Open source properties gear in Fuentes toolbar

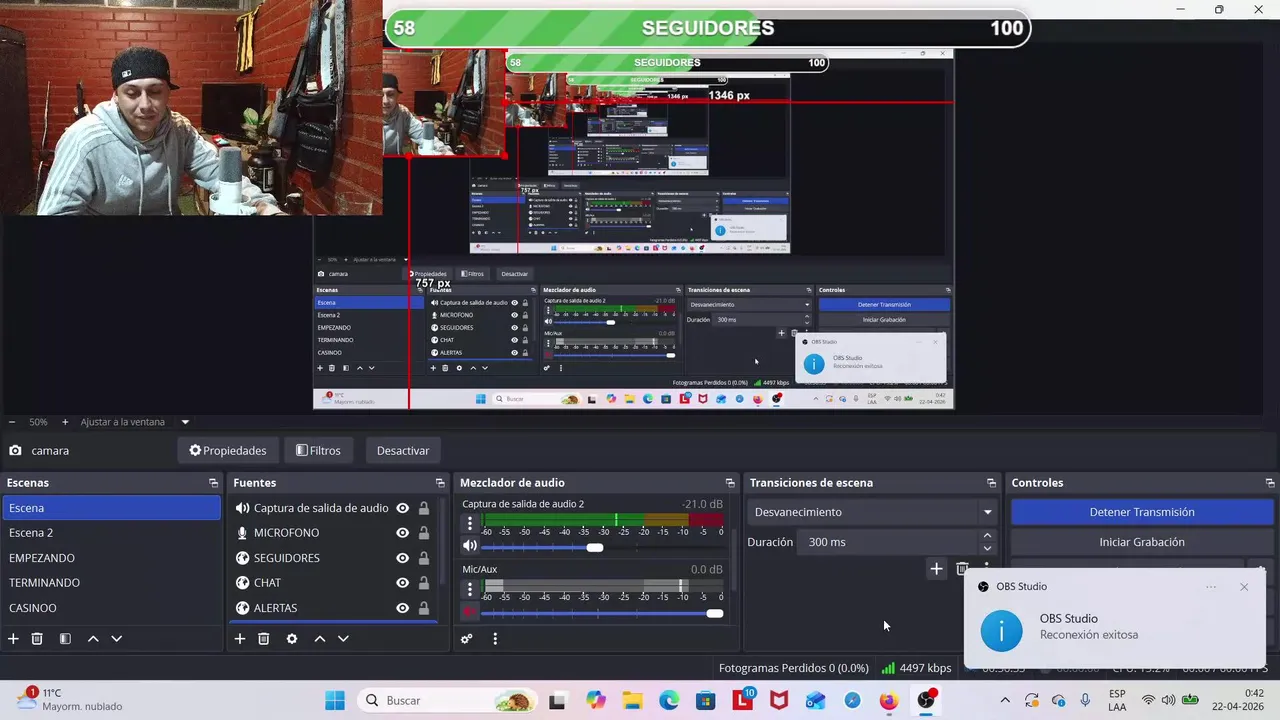pos(292,638)
